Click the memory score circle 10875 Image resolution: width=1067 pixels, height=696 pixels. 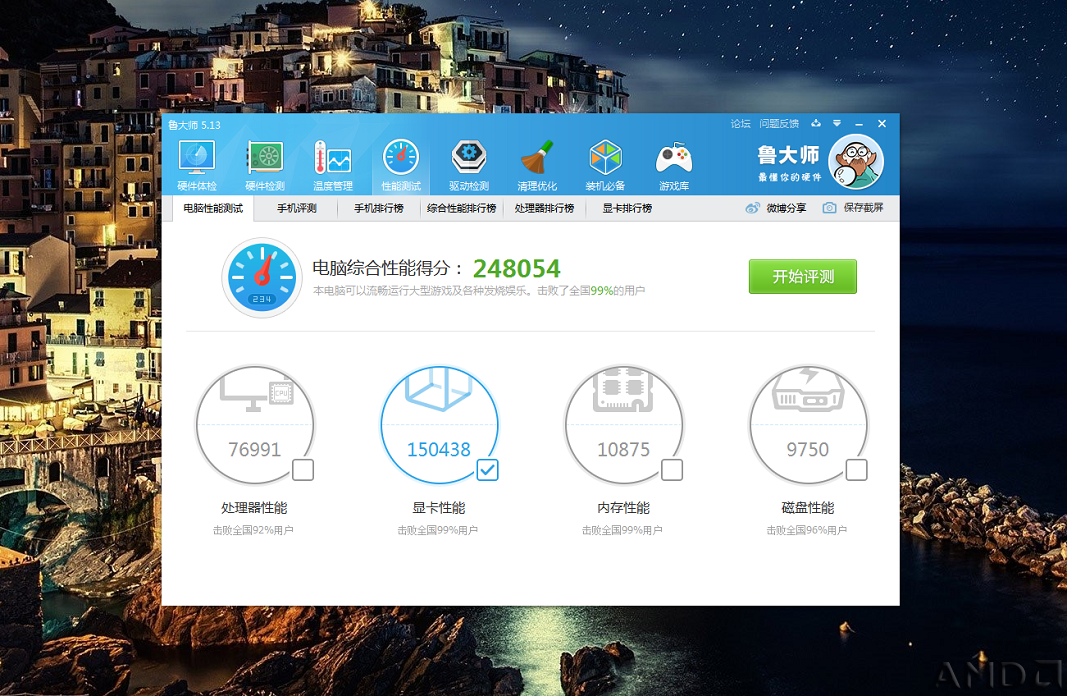click(x=623, y=425)
